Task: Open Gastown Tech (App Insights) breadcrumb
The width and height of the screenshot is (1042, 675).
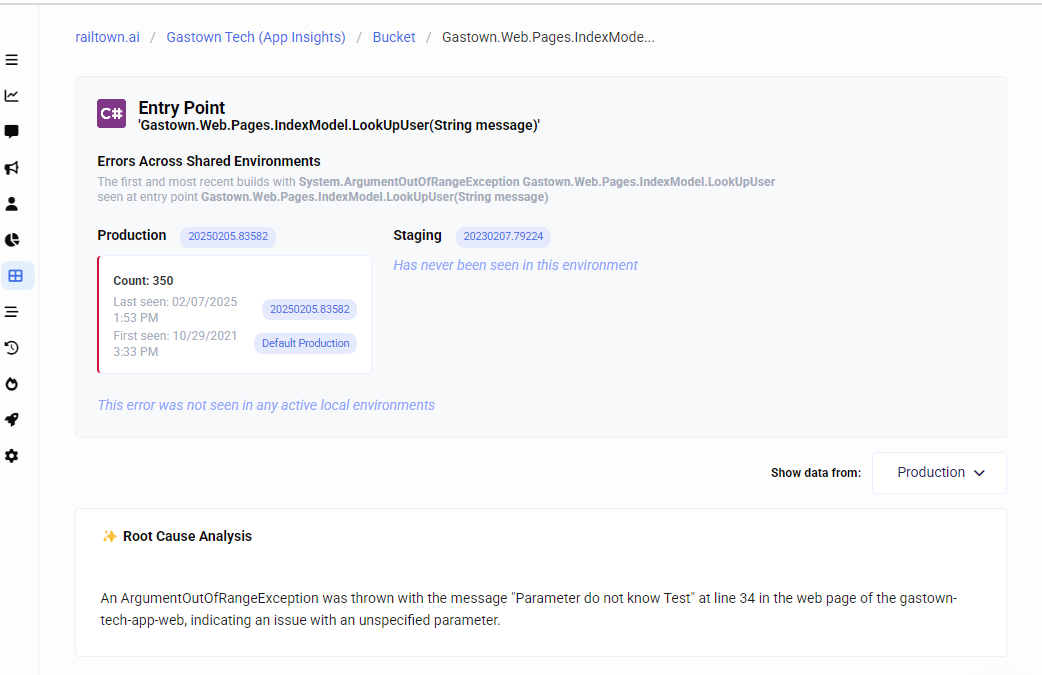Action: click(x=256, y=37)
